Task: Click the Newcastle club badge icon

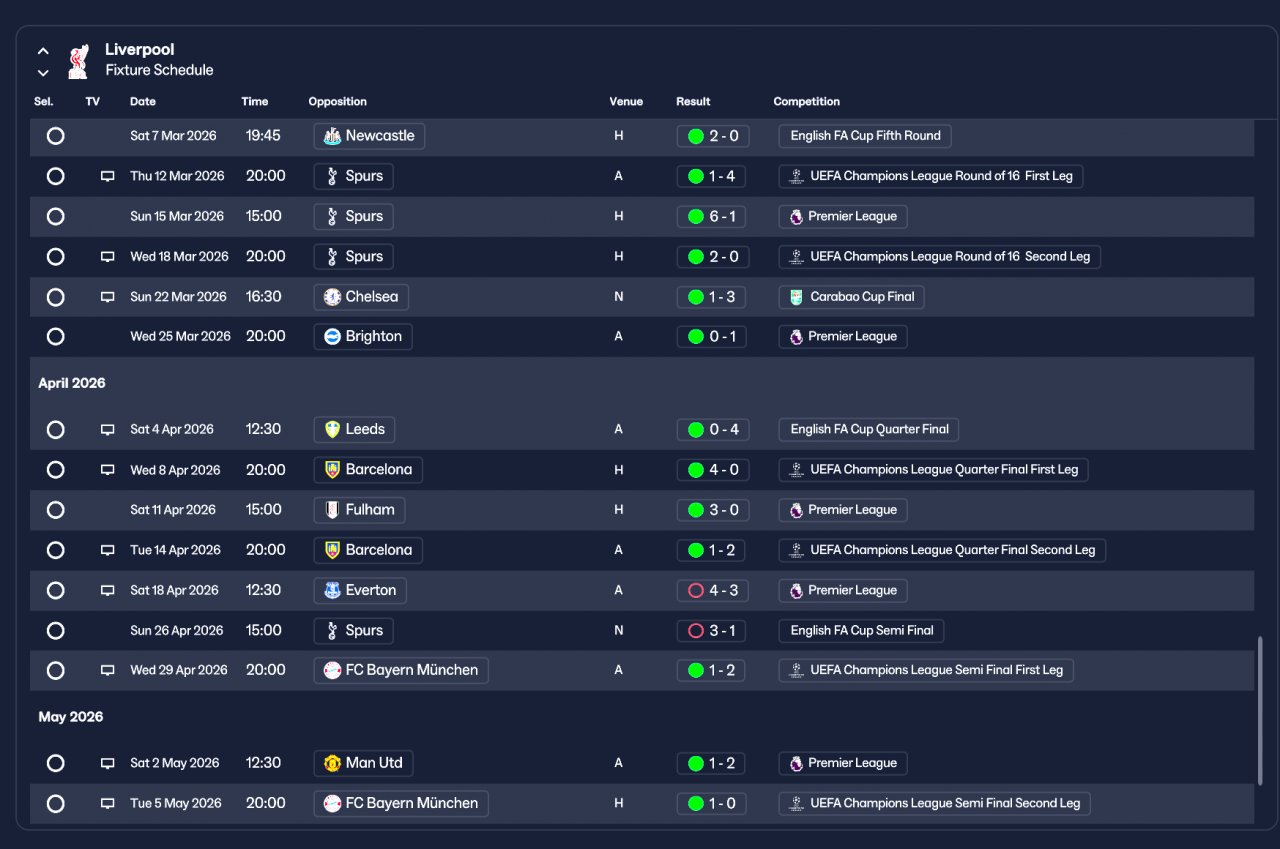Action: [x=332, y=136]
